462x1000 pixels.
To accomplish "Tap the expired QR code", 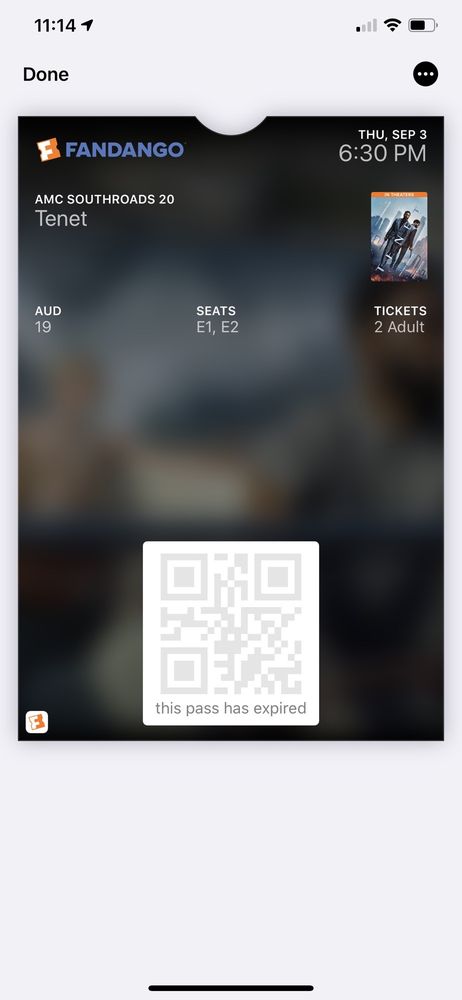I will (230, 623).
